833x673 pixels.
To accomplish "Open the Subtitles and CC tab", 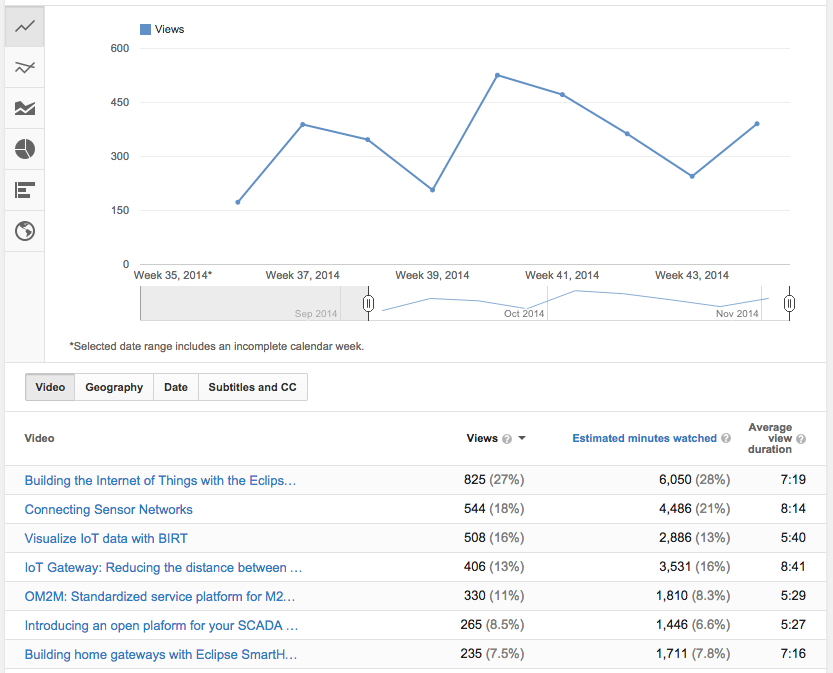I will click(252, 387).
